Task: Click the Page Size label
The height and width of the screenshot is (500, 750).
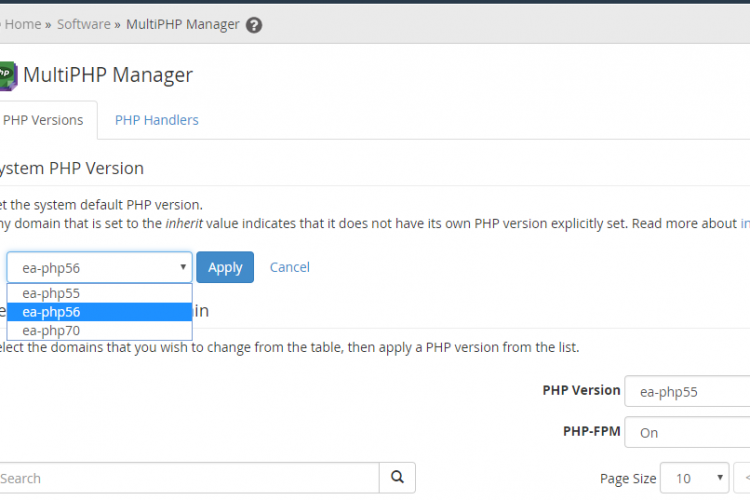Action: [628, 478]
